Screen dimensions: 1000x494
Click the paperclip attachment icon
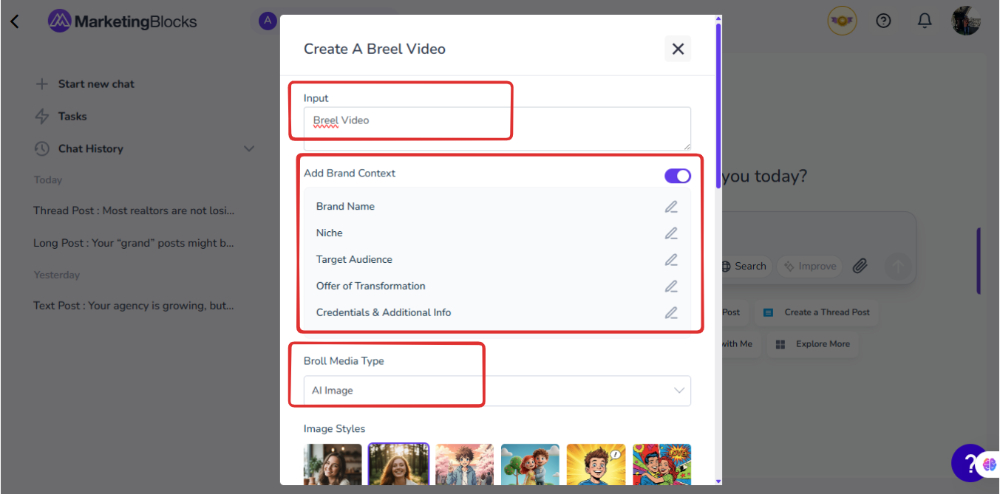(x=859, y=266)
